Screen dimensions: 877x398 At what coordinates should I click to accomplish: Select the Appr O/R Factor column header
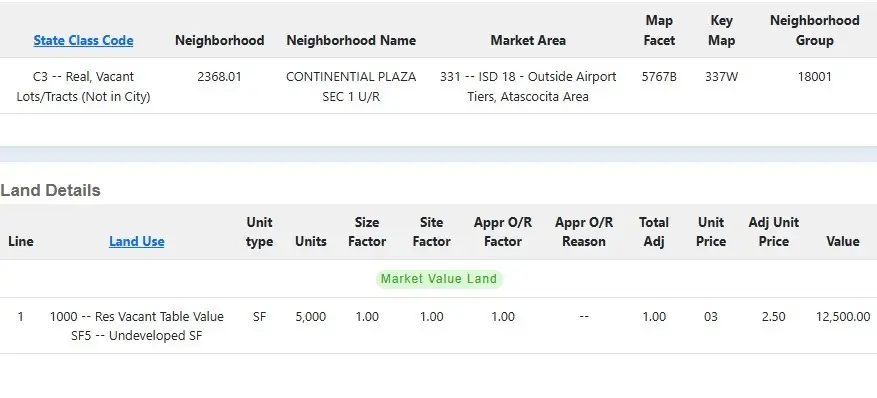tap(503, 231)
